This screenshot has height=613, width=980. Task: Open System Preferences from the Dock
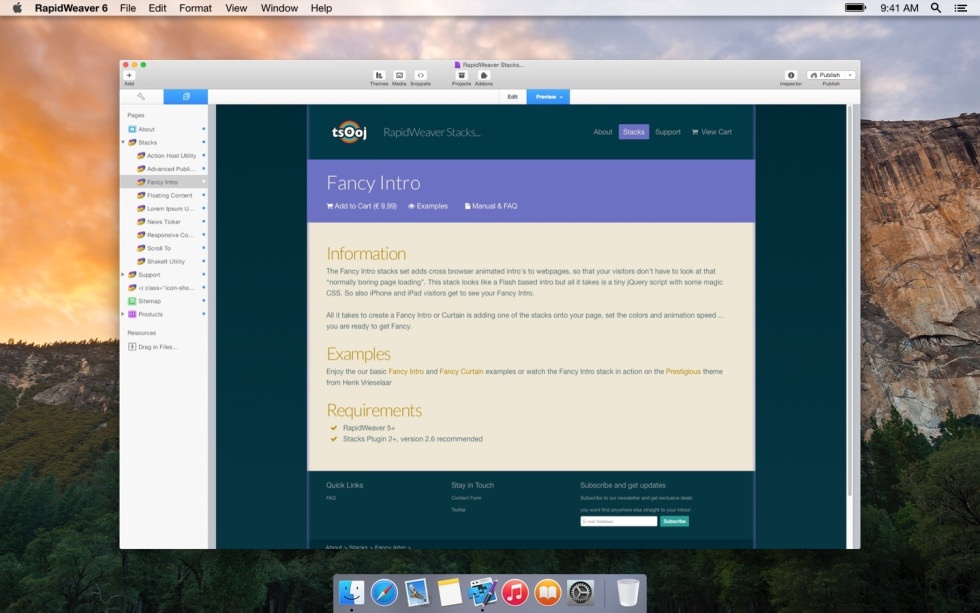581,592
